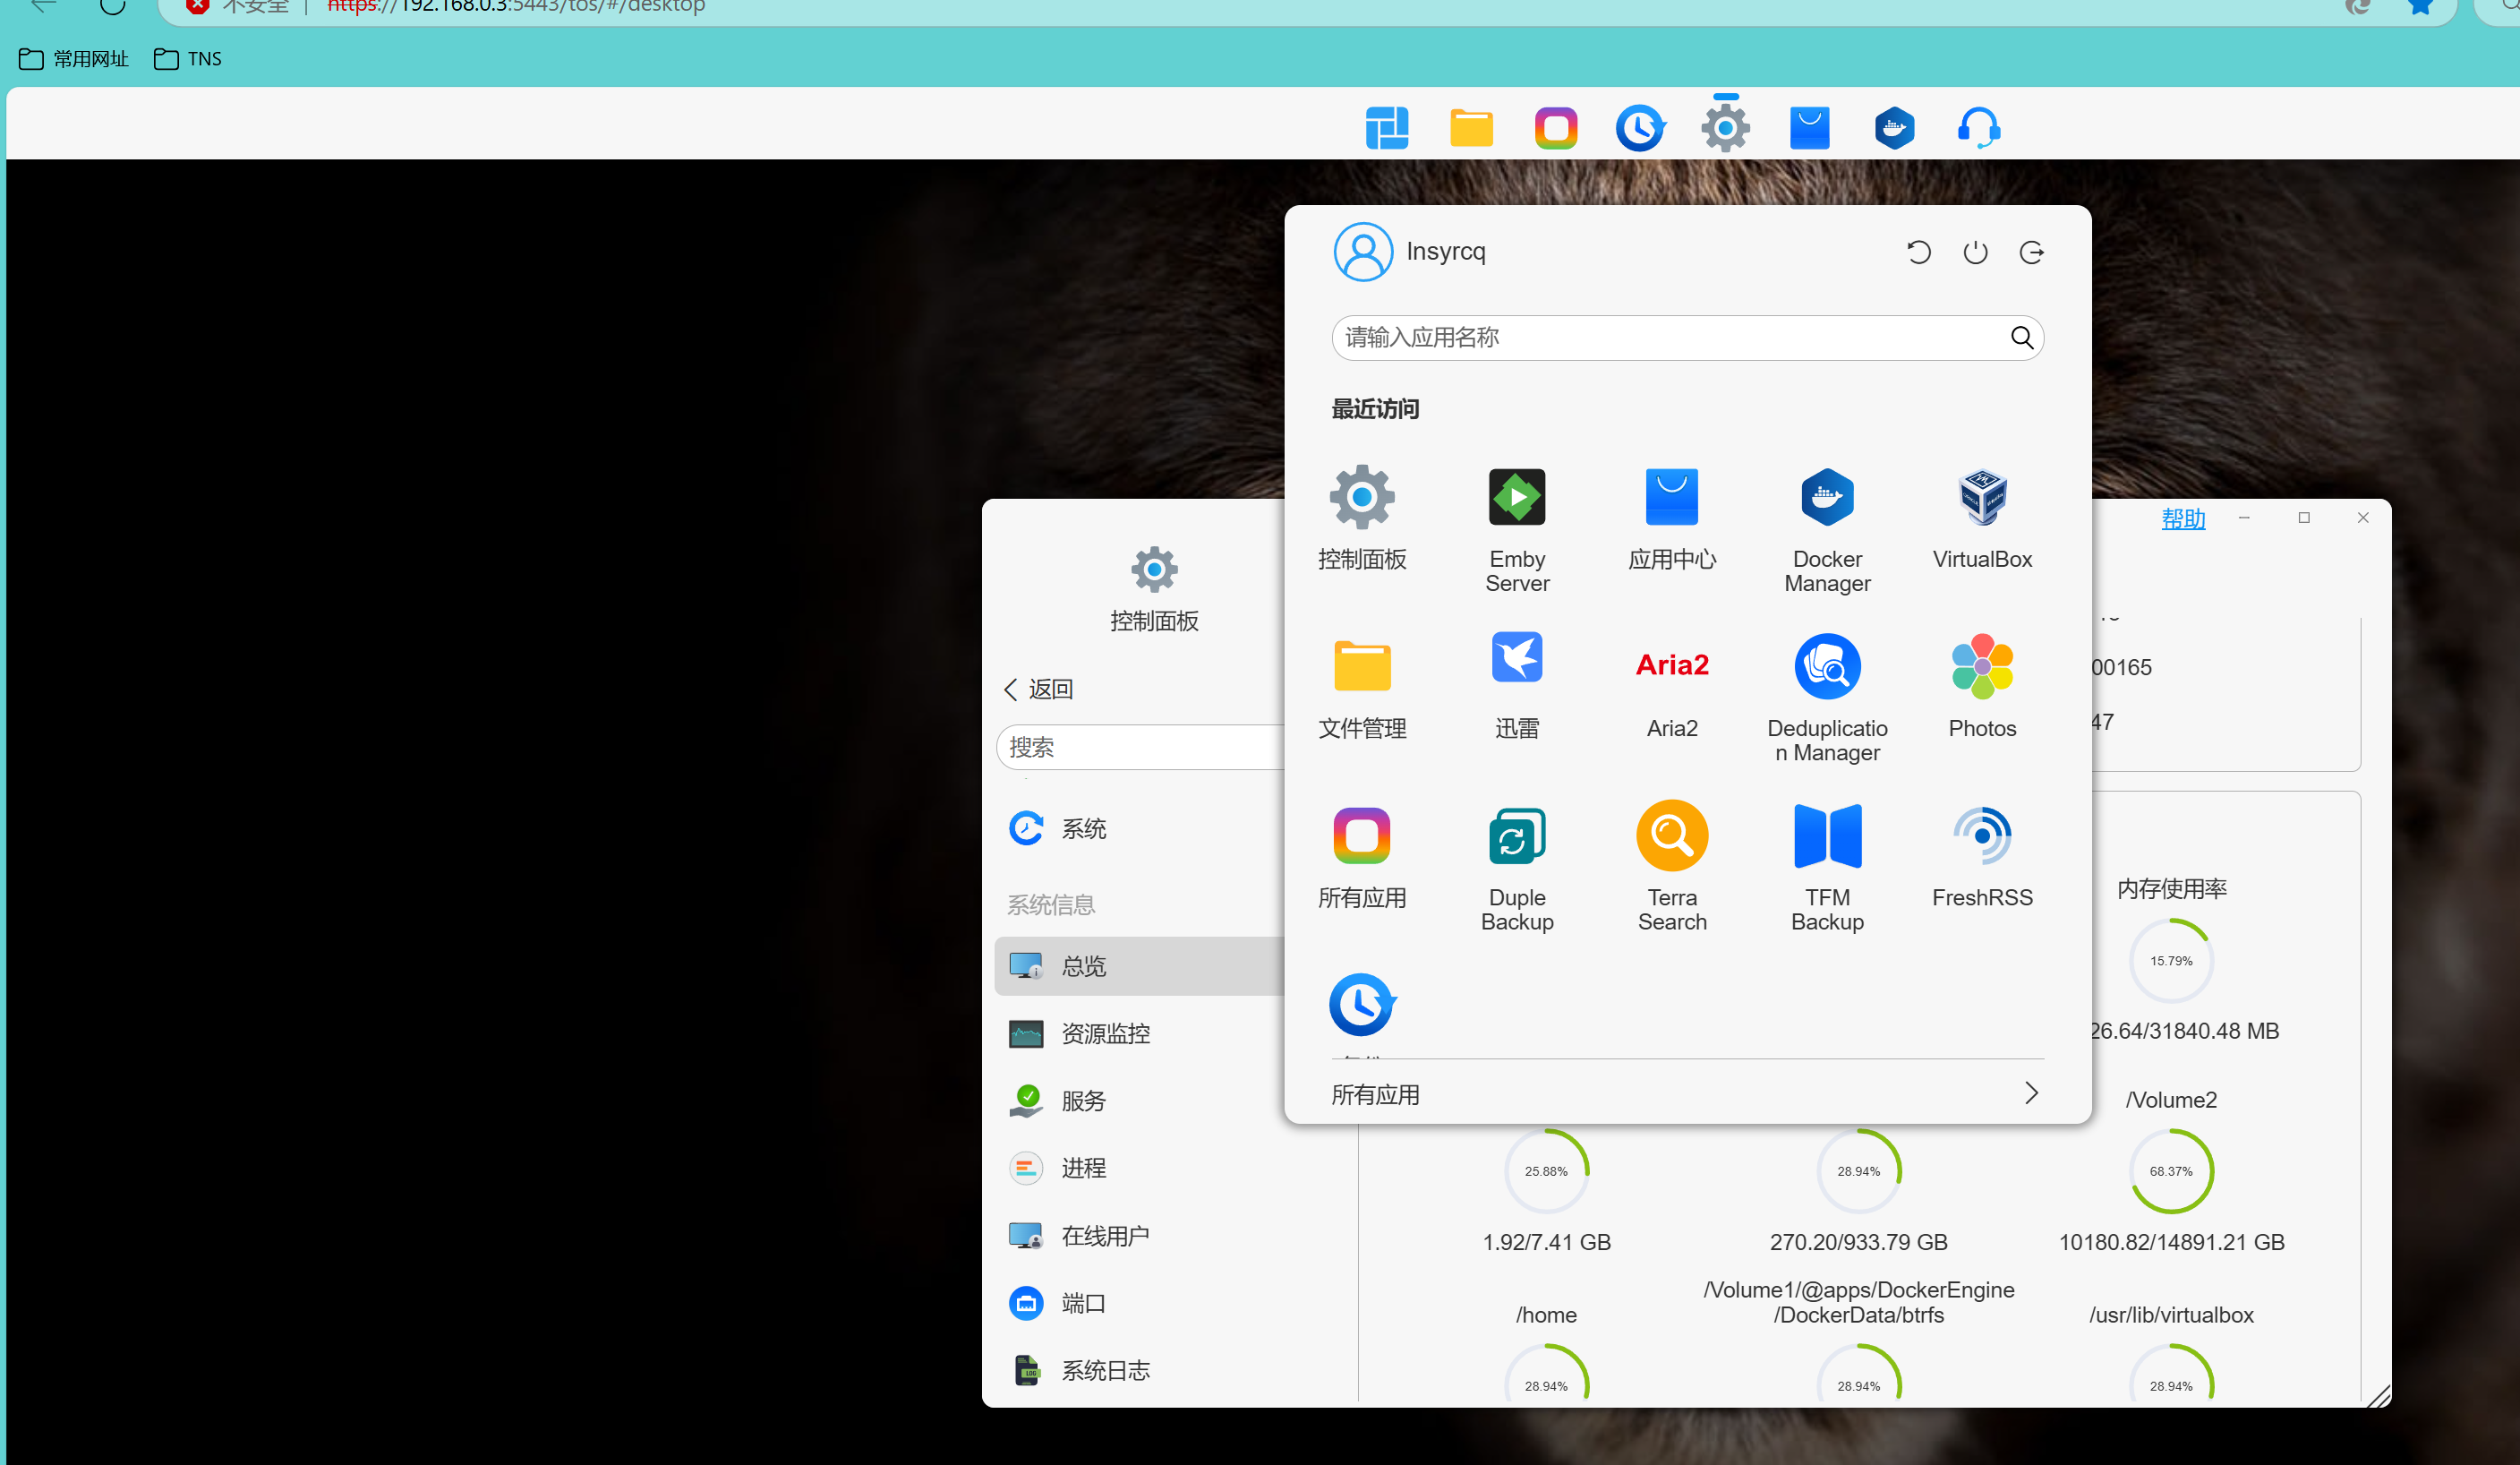The width and height of the screenshot is (2520, 1465).
Task: Select 资源监控 in the sidebar
Action: point(1103,1033)
